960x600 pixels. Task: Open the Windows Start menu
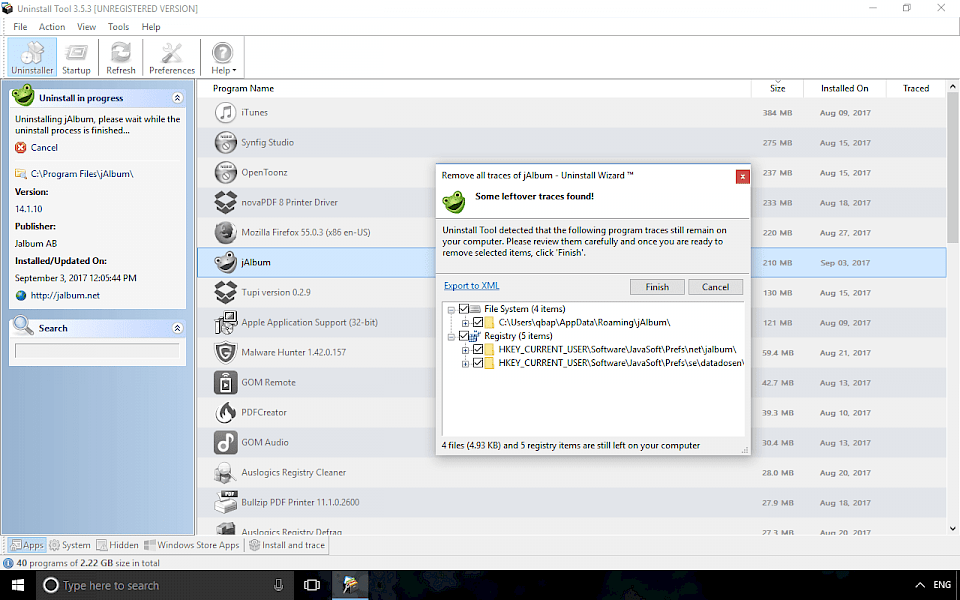click(x=18, y=585)
